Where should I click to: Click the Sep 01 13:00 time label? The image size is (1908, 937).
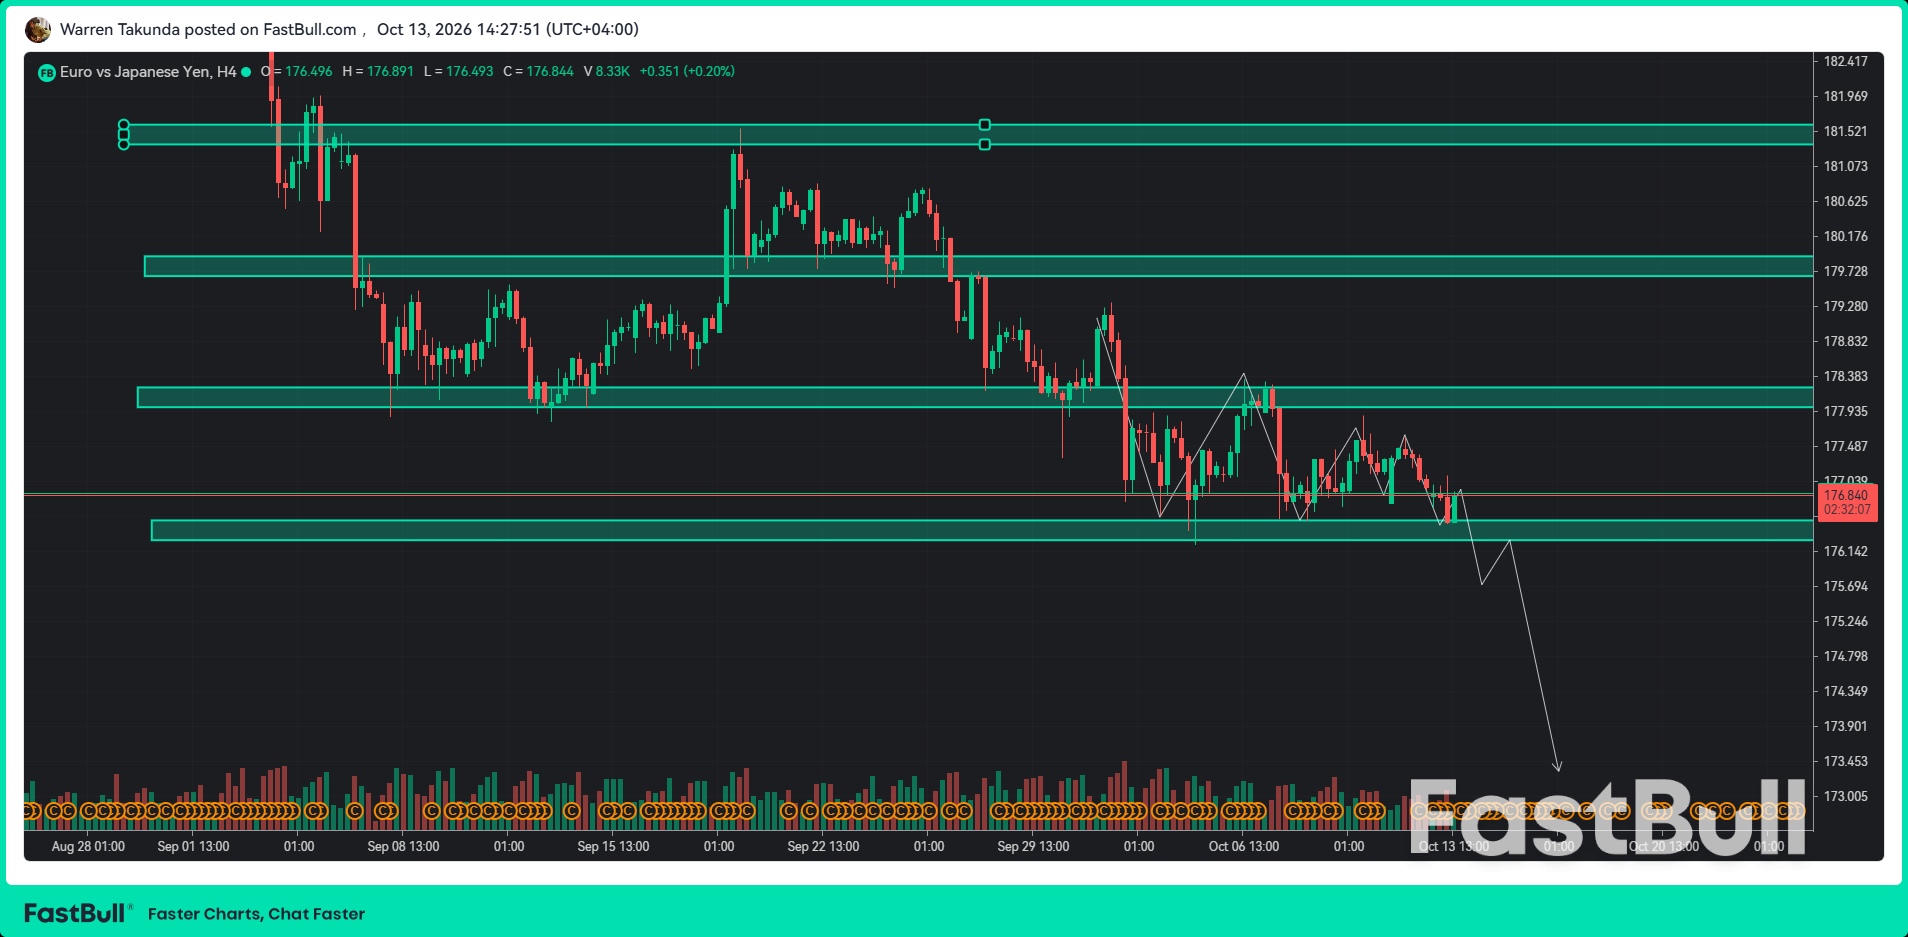(x=193, y=847)
